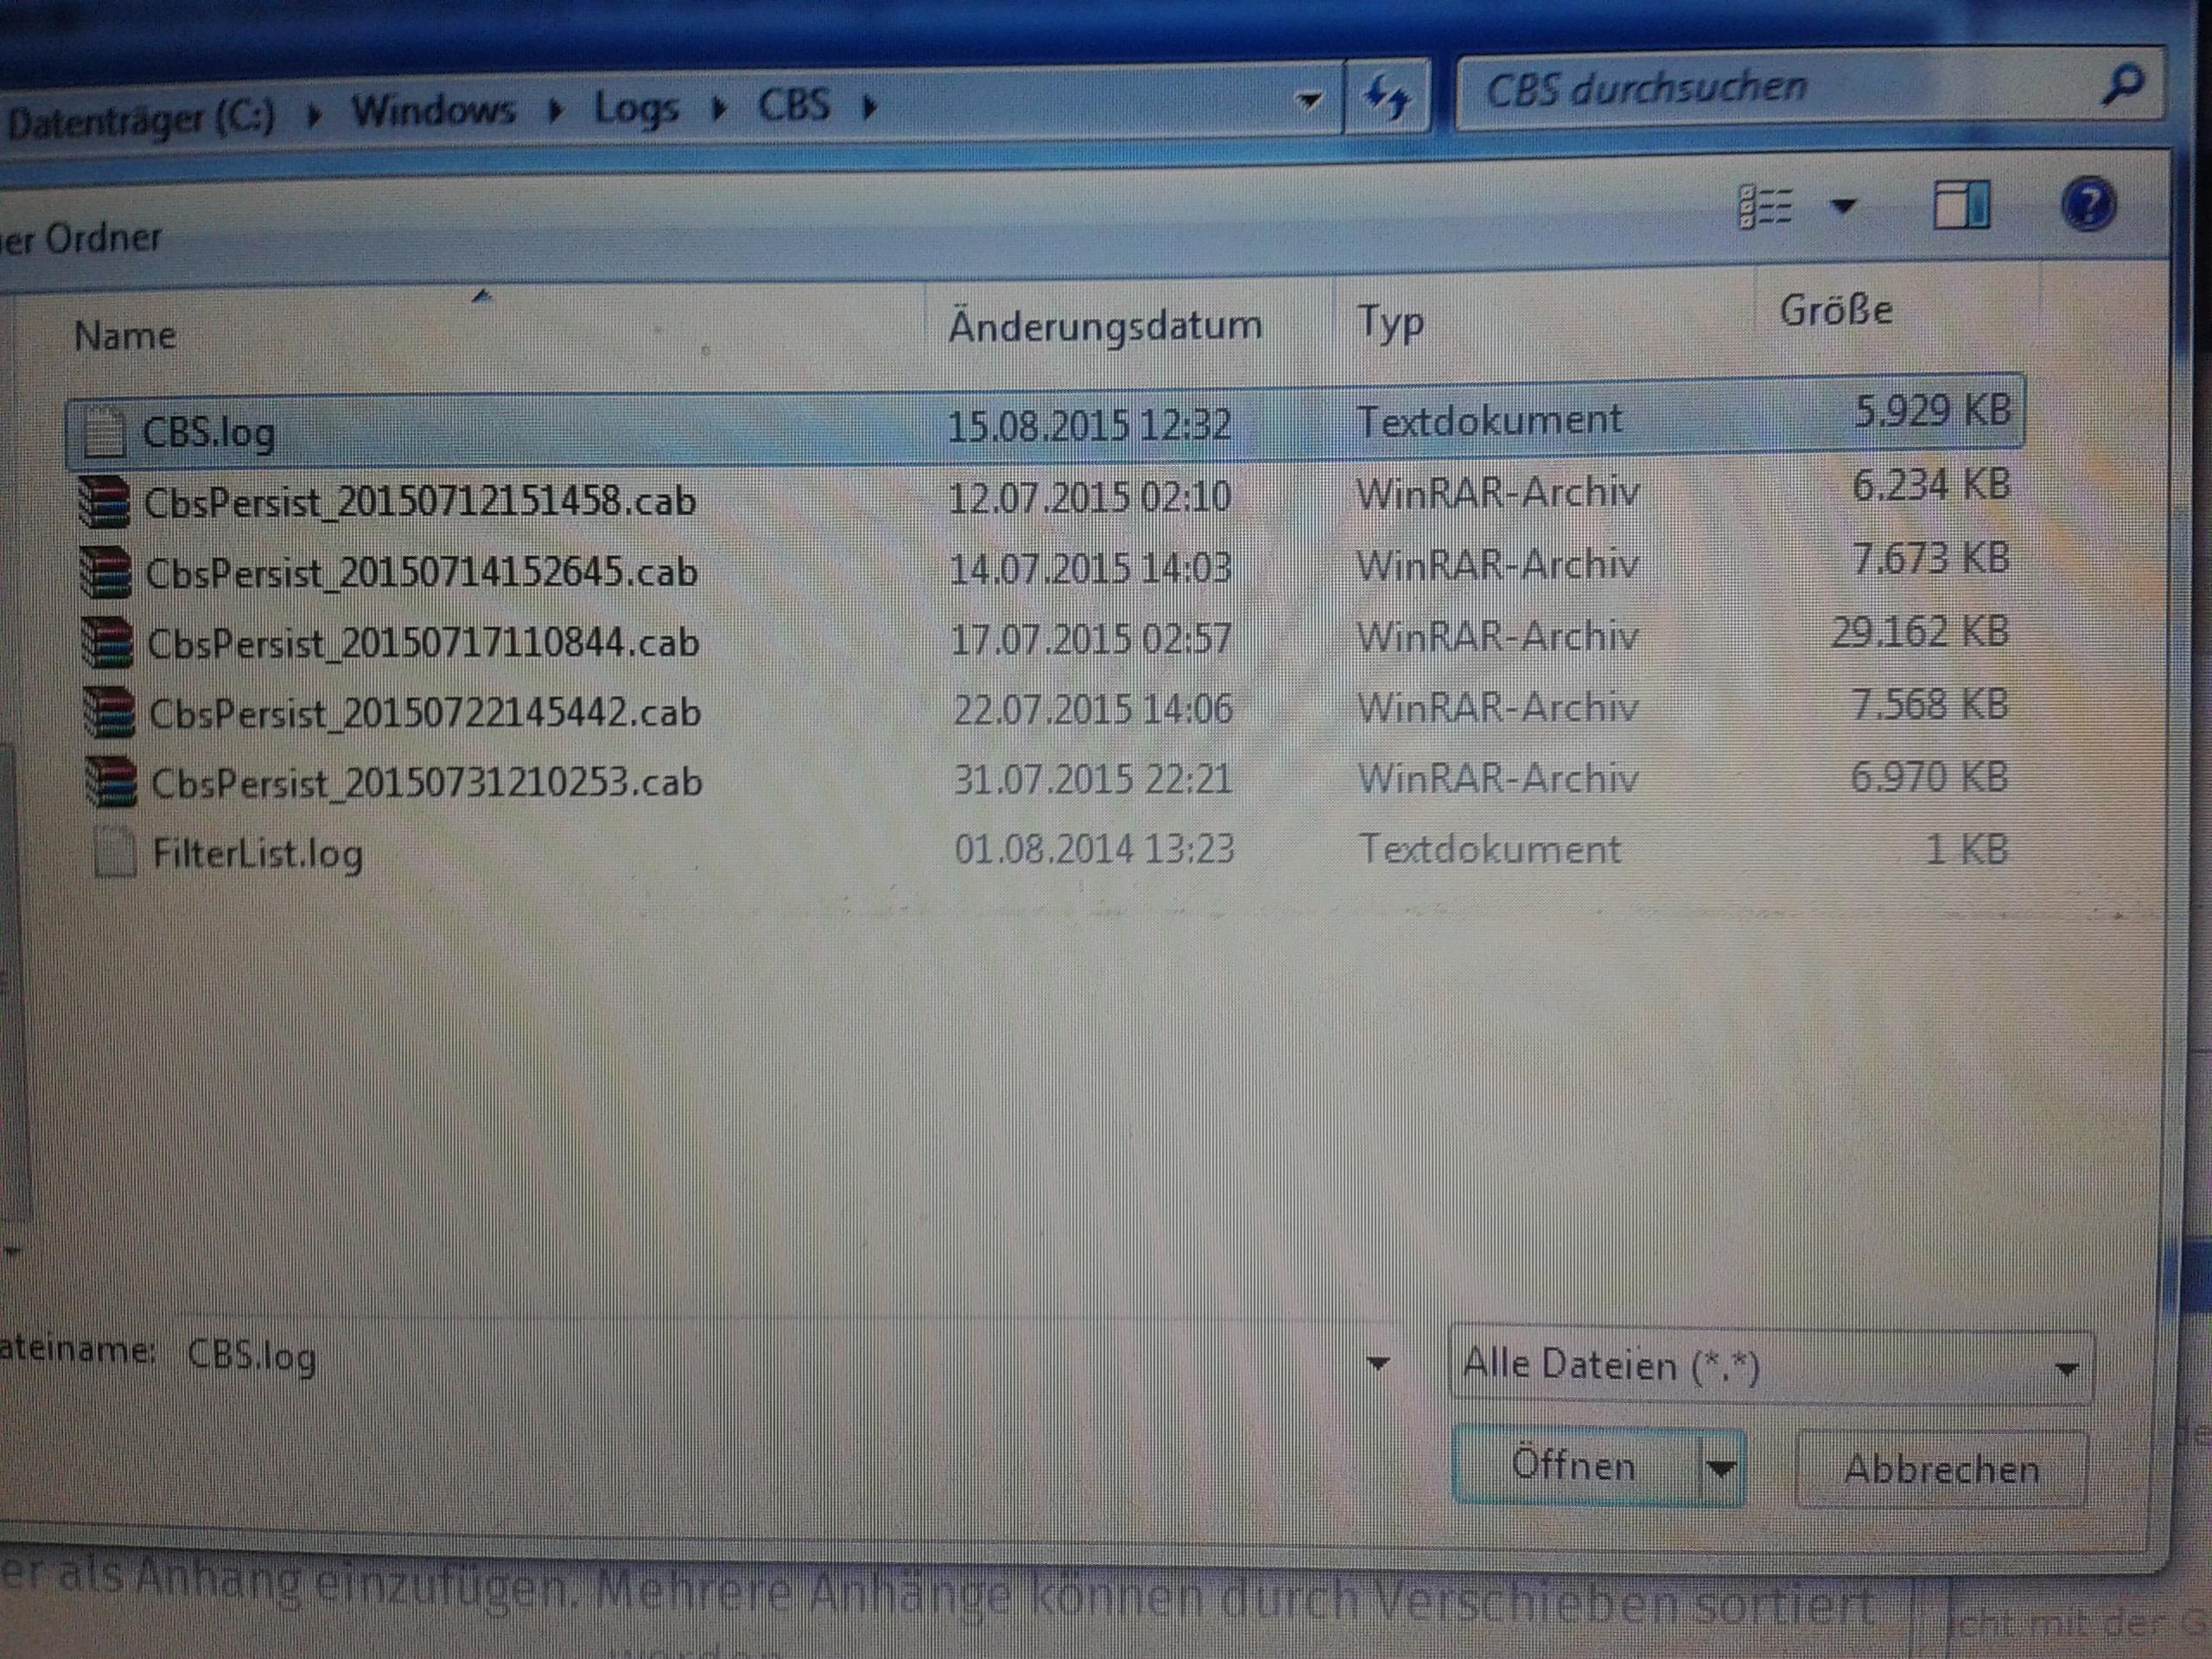
Task: Select CbsPersist_20150717110844.cab archive icon
Action: [106, 642]
